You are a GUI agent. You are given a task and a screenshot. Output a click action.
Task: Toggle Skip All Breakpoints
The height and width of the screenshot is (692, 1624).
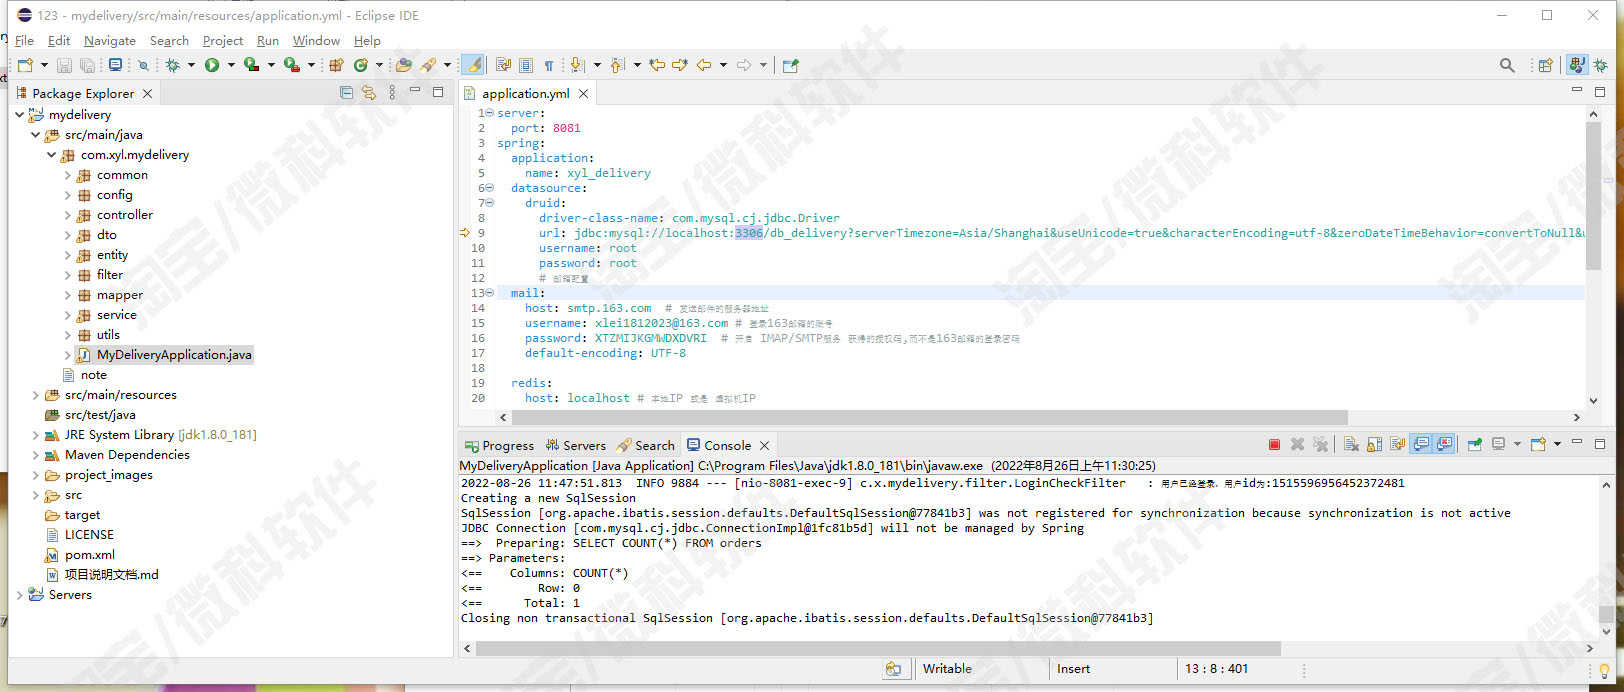[x=143, y=65]
